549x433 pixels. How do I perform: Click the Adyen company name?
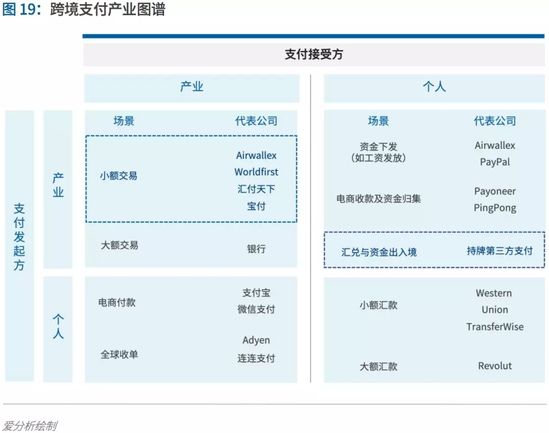pyautogui.click(x=256, y=340)
